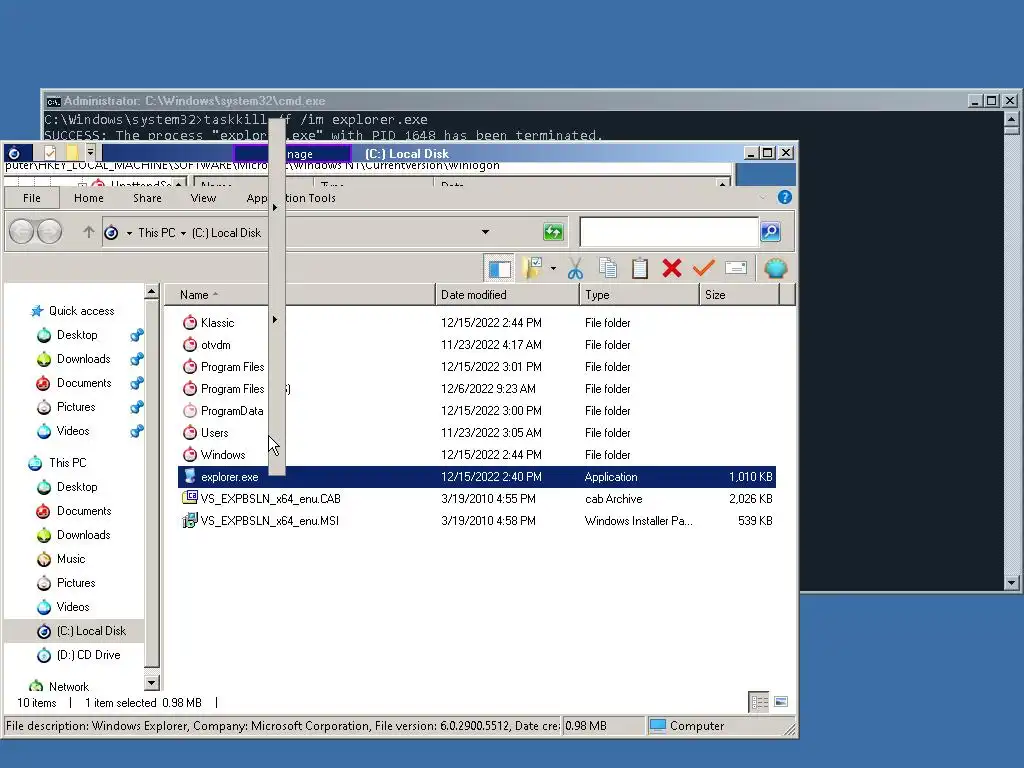Open the folder options dropdown arrow

[x=553, y=268]
